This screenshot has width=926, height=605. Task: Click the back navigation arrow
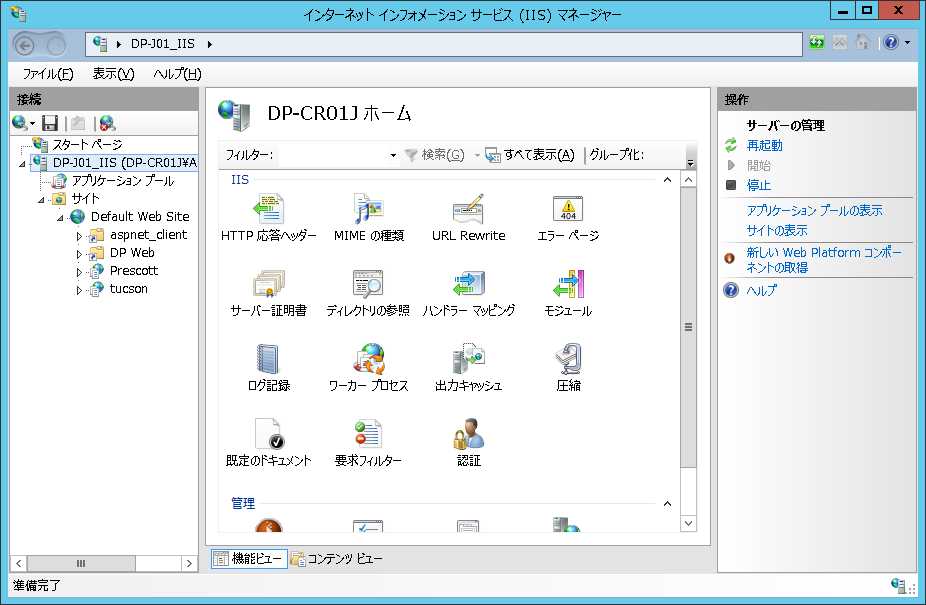click(x=24, y=45)
